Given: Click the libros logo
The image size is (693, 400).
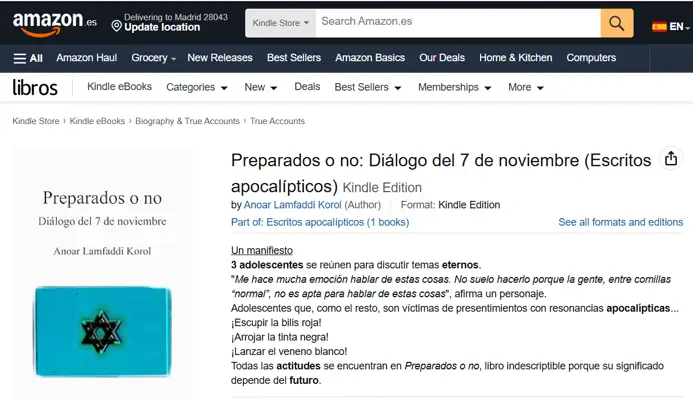Looking at the screenshot, I should coord(35,87).
